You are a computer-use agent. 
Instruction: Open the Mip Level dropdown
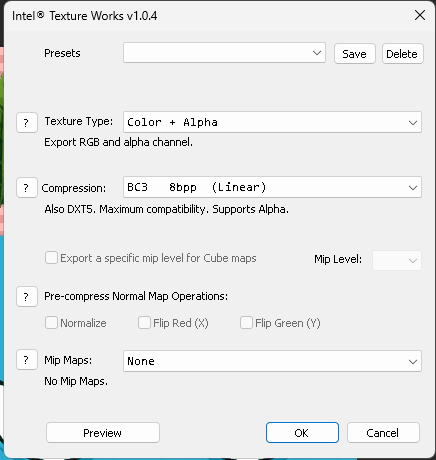point(397,260)
